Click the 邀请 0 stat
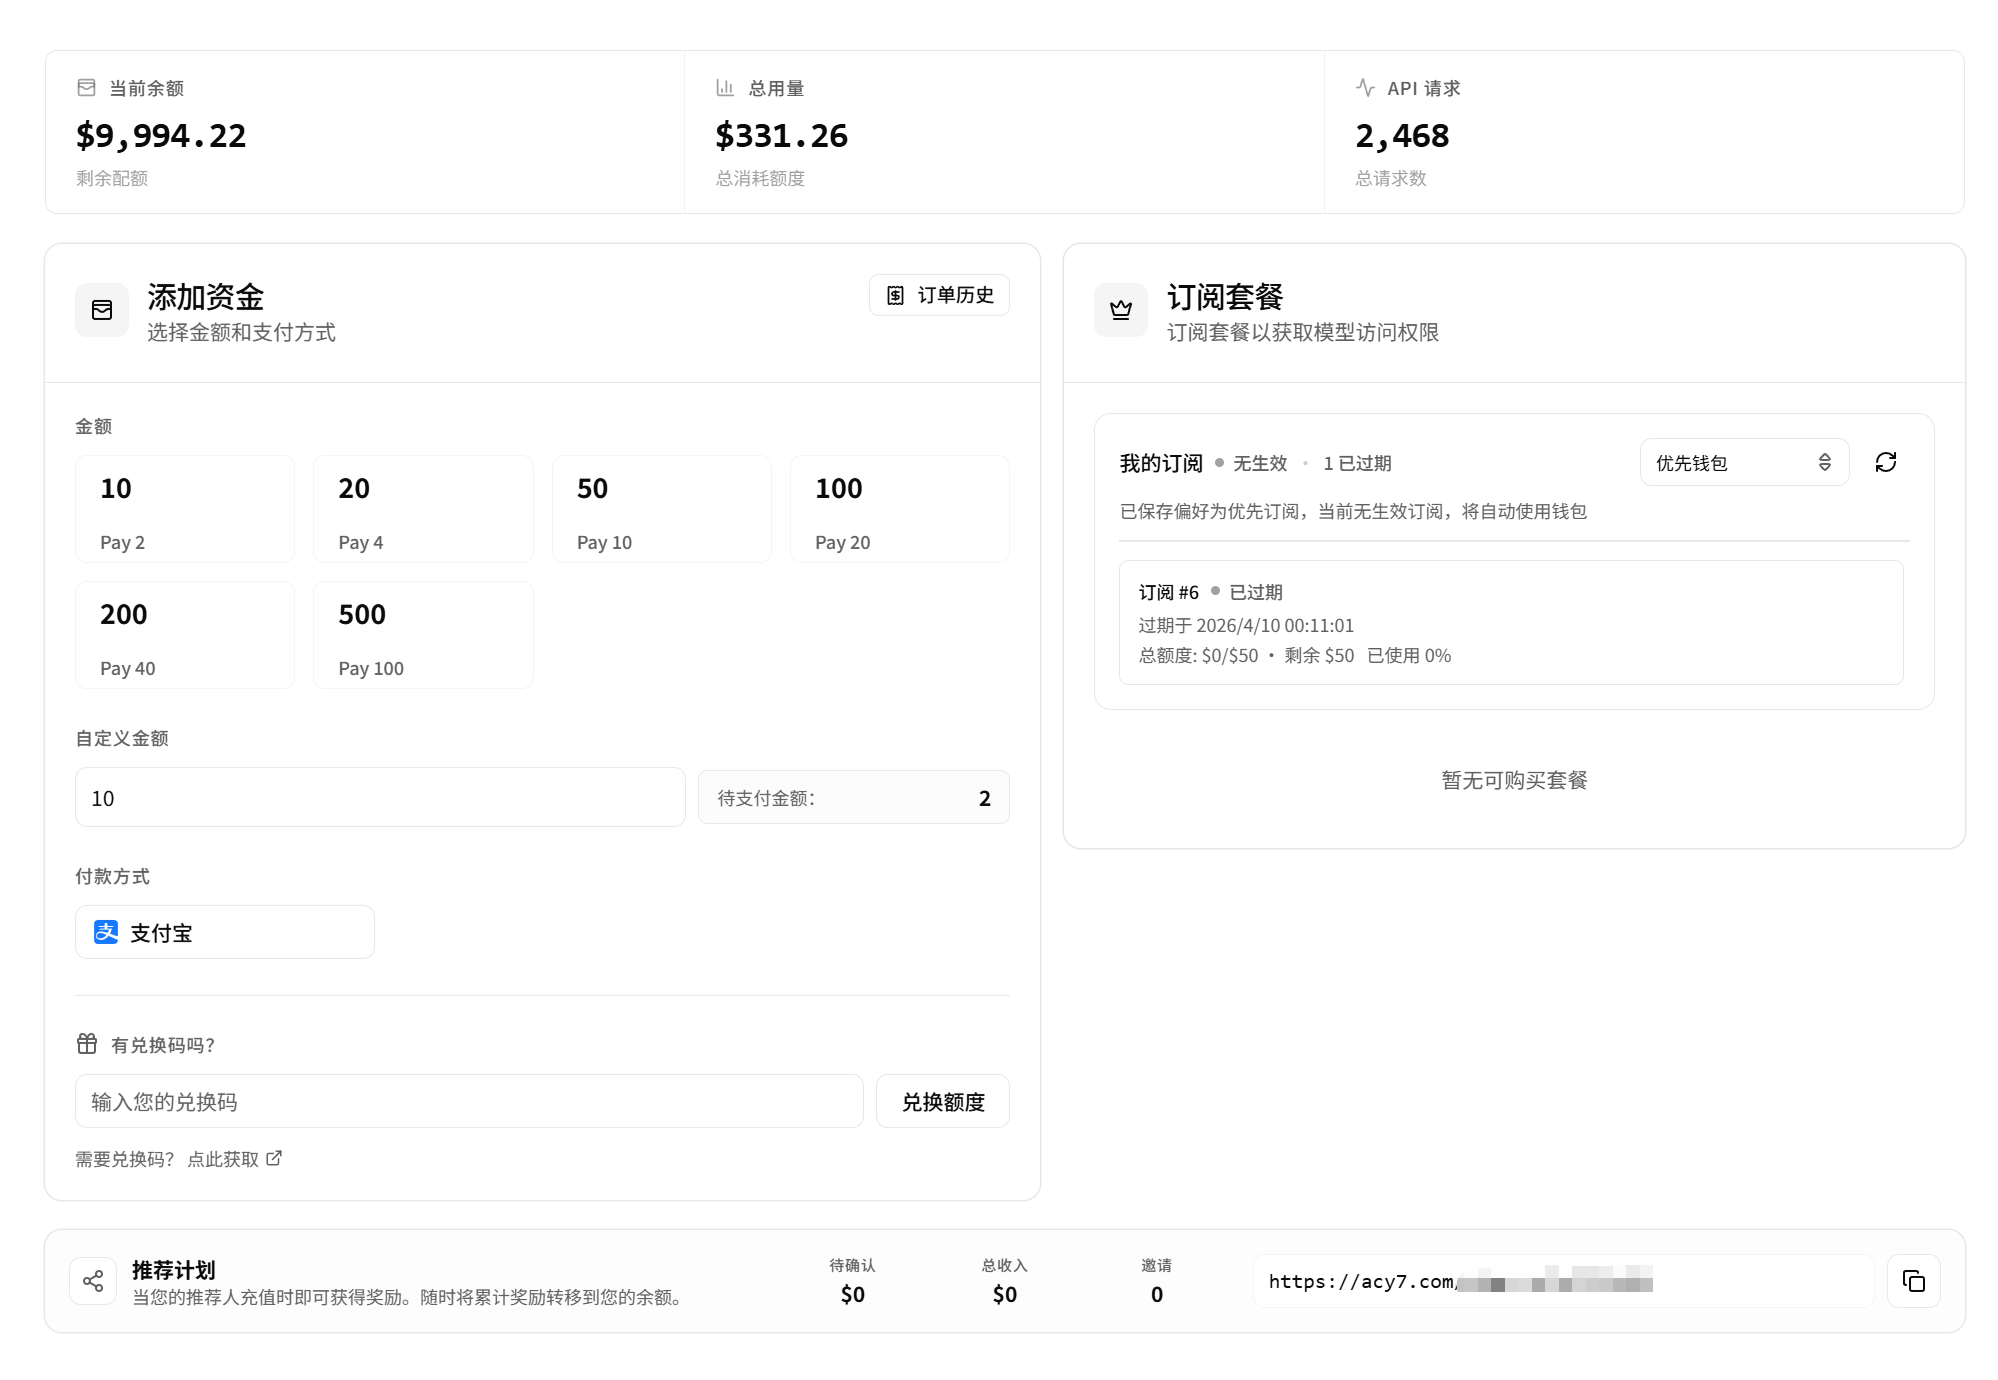 [1156, 1281]
